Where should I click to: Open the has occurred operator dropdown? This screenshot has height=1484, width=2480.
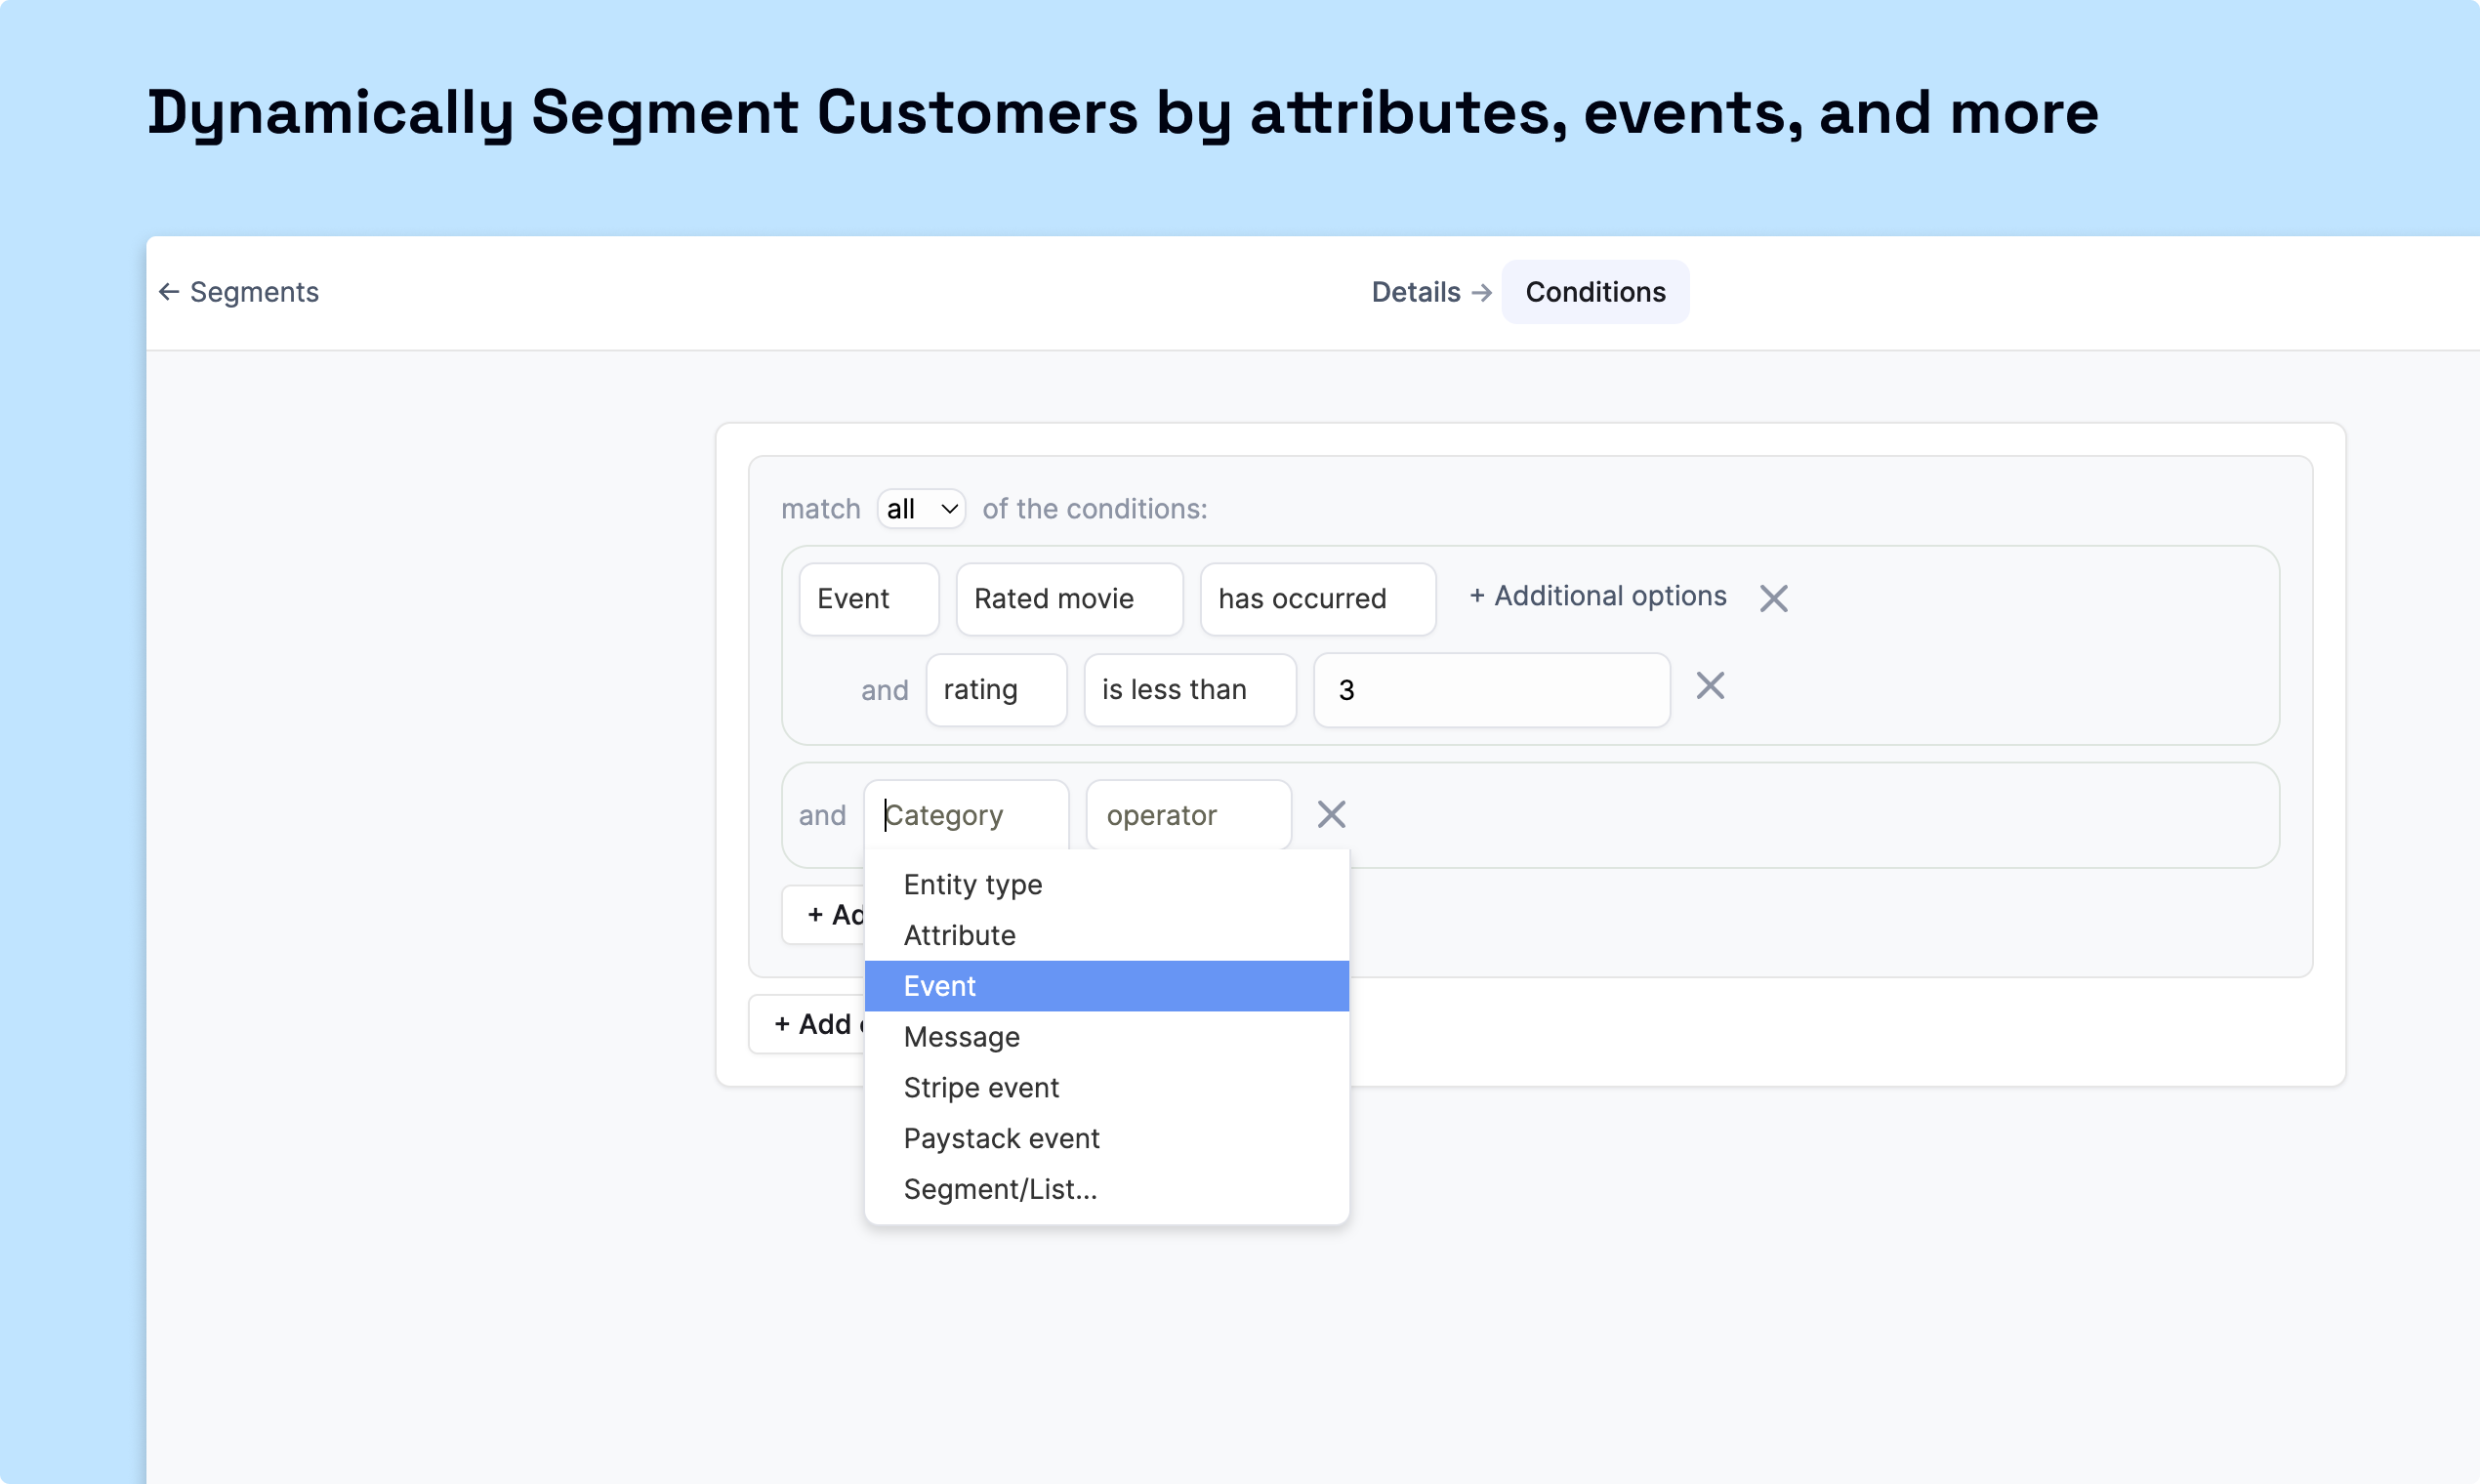(1317, 599)
